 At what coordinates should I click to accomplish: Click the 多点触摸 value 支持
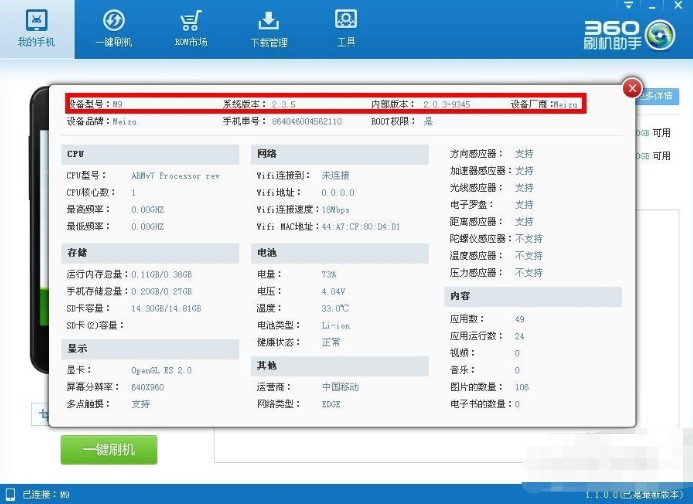pyautogui.click(x=141, y=404)
